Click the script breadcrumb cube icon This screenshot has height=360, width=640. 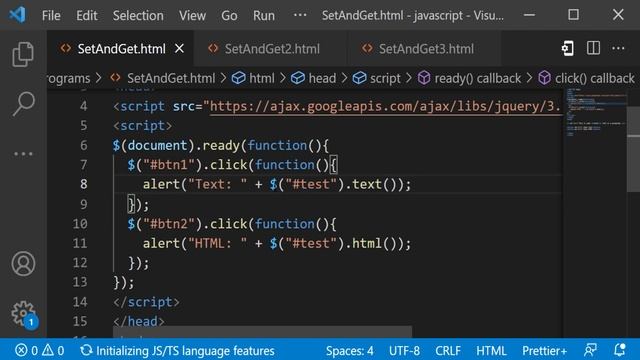point(359,78)
